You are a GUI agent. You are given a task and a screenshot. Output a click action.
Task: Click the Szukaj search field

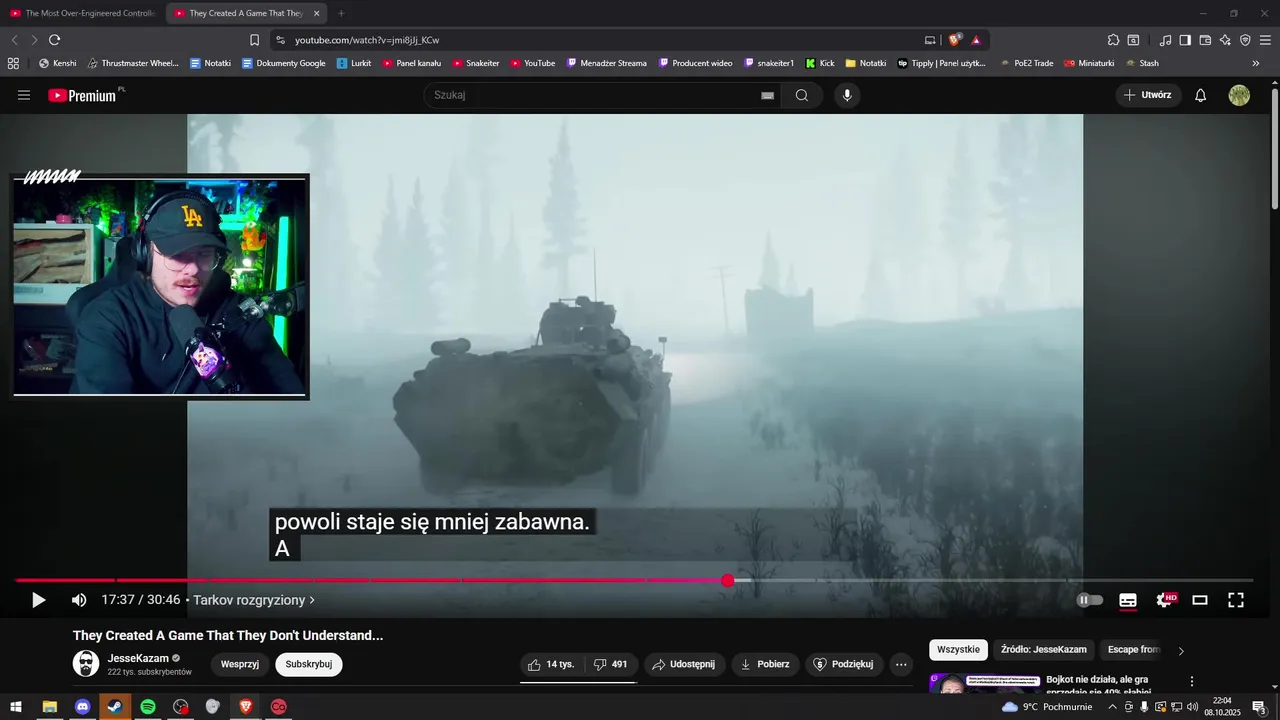coord(595,95)
